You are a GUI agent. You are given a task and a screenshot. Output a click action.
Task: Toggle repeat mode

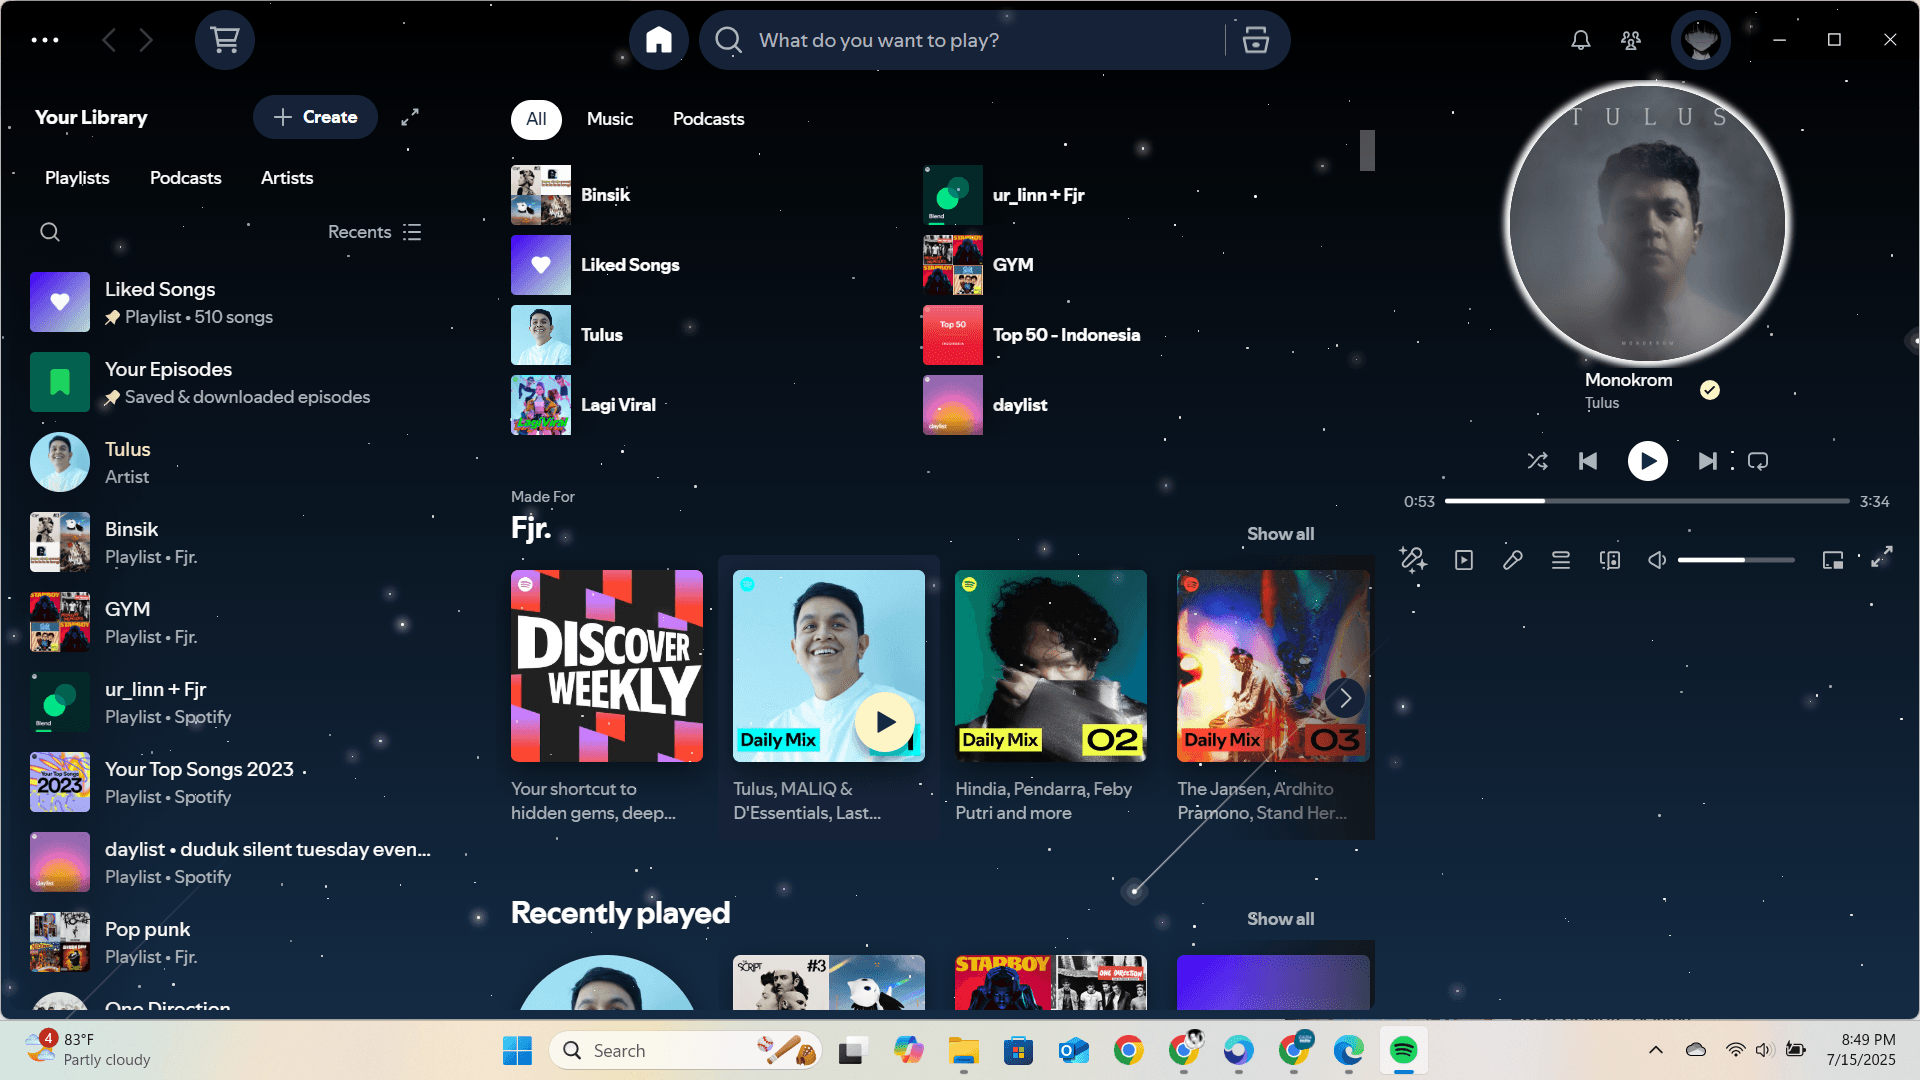tap(1758, 461)
